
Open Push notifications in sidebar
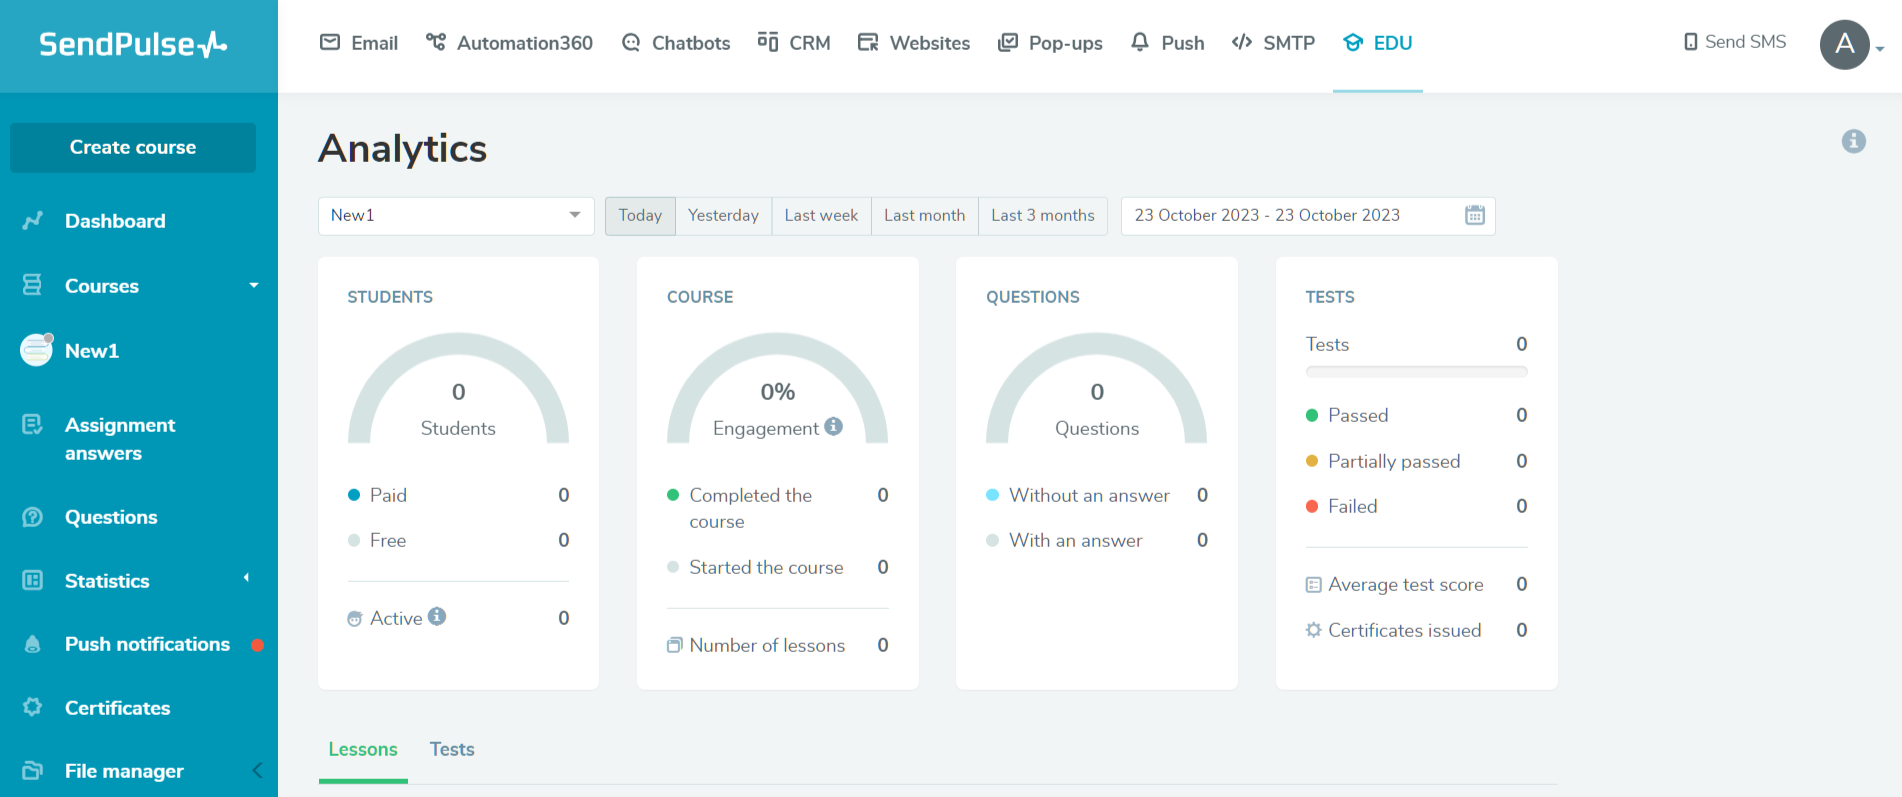[147, 644]
